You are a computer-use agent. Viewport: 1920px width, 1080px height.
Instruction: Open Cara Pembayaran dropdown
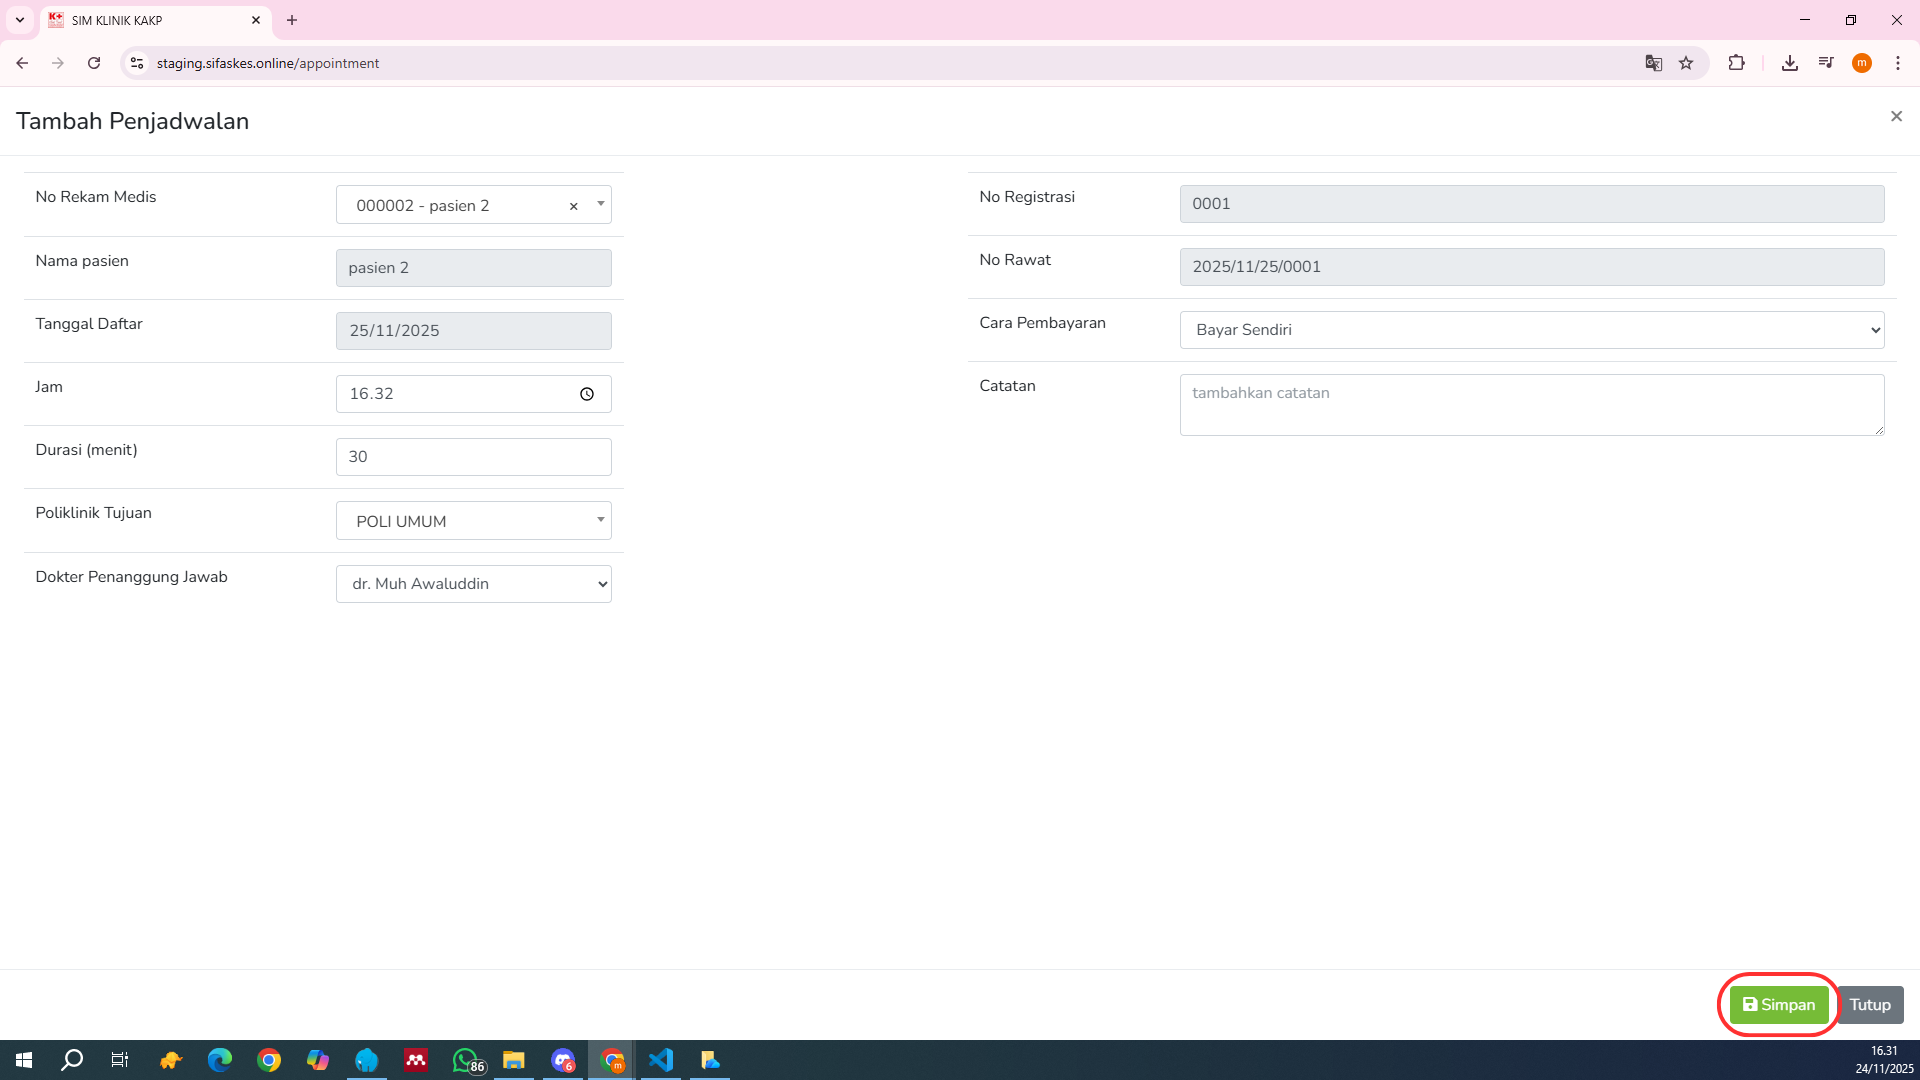coord(1531,330)
